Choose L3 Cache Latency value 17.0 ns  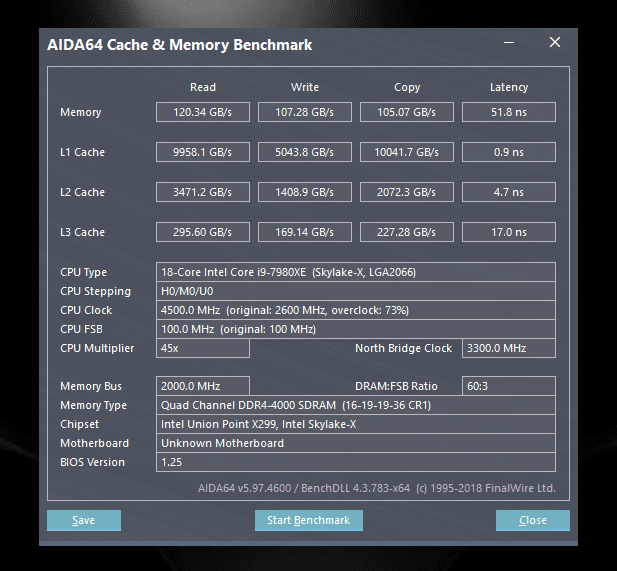[509, 232]
